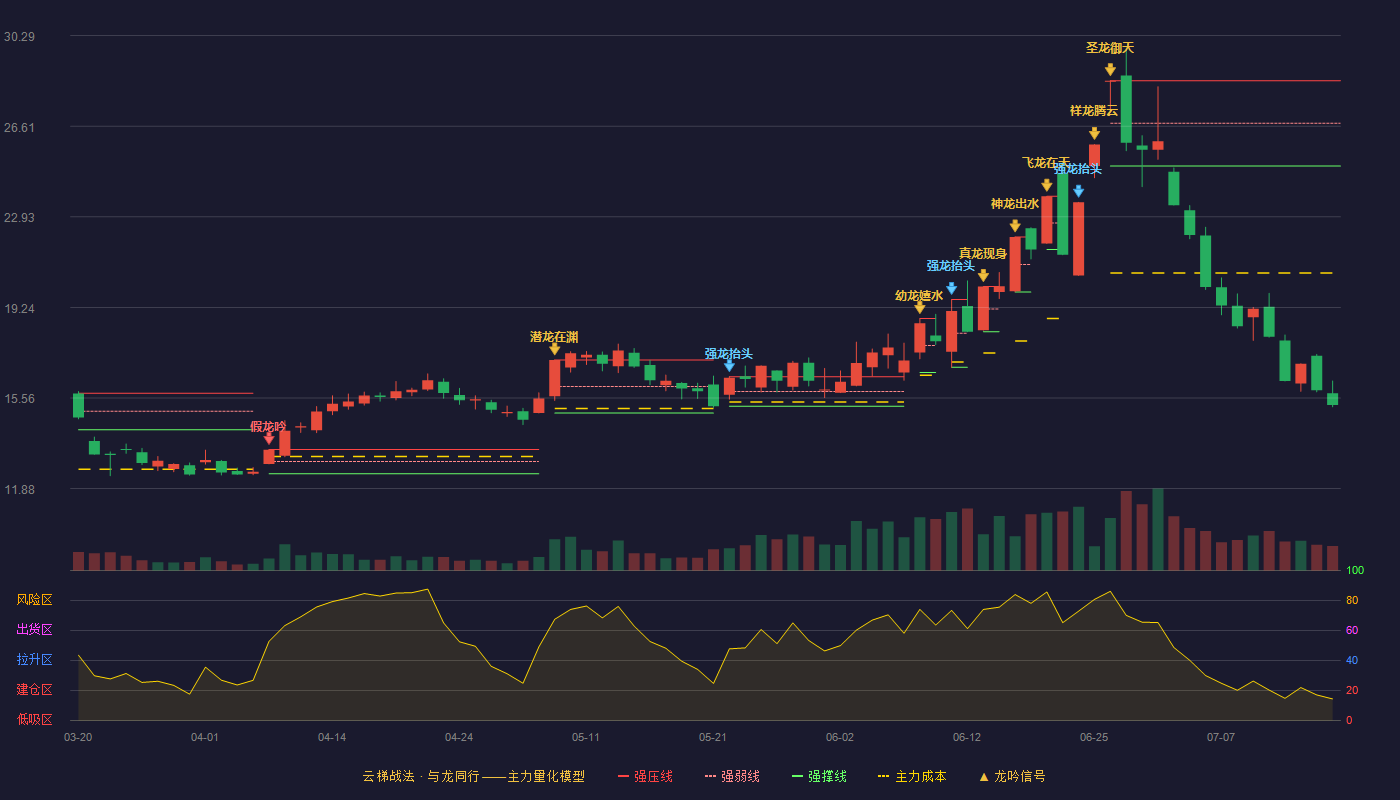This screenshot has height=800, width=1400.
Task: Click the yellow arrow beneath 神龙出水
Action: point(1015,226)
